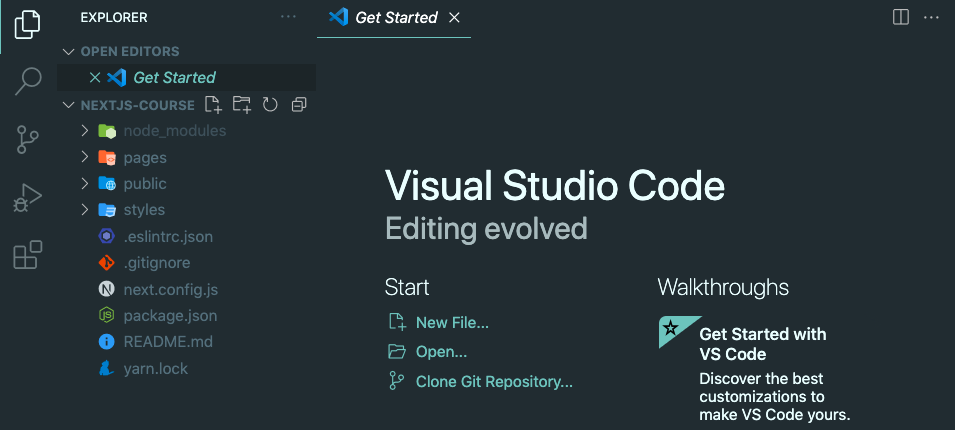Image resolution: width=955 pixels, height=430 pixels.
Task: Open the Search view in activity bar
Action: [x=27, y=81]
